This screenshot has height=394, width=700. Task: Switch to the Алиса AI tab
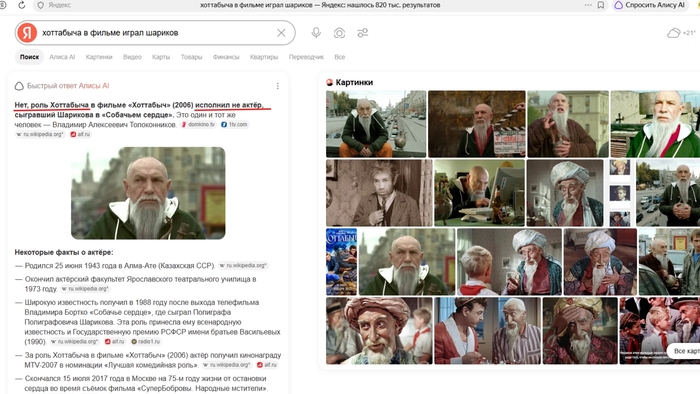pyautogui.click(x=62, y=57)
